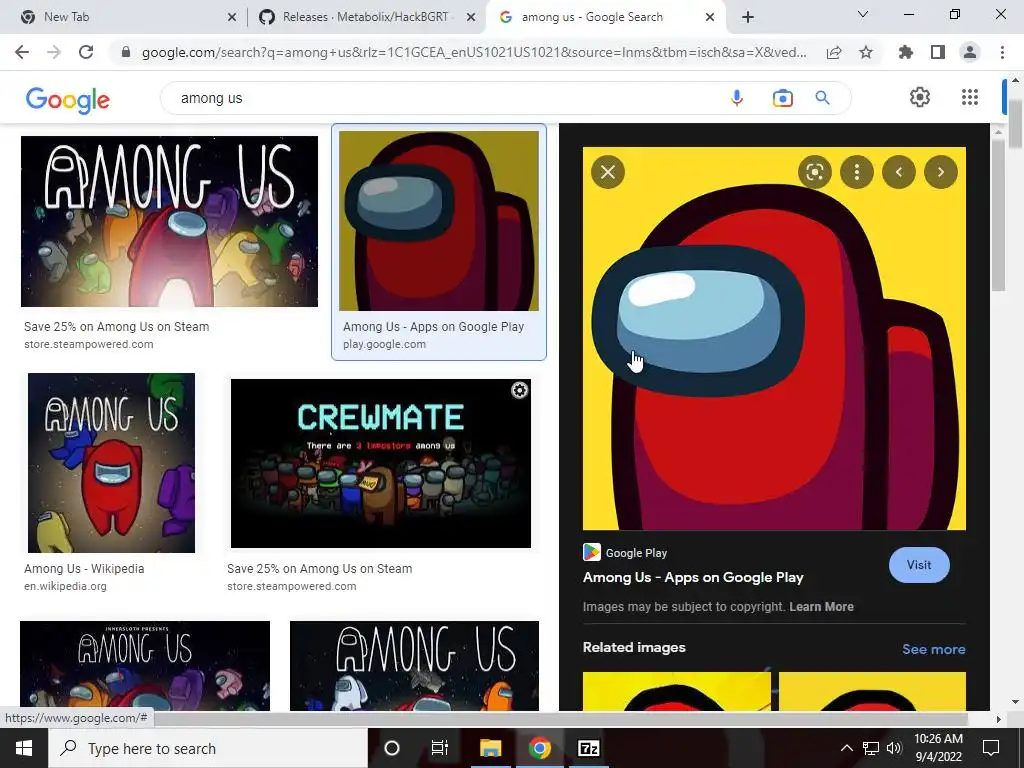Viewport: 1024px width, 768px height.
Task: Open the Learn More copyright link
Action: click(x=821, y=607)
